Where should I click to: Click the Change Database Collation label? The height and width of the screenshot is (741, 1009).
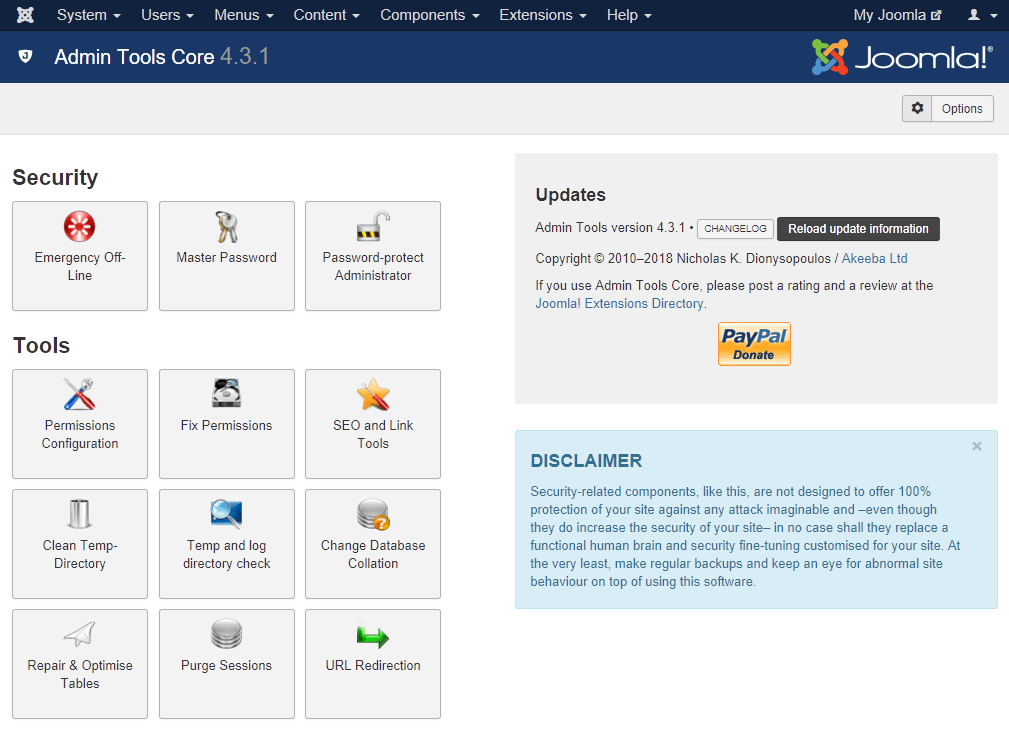373,554
